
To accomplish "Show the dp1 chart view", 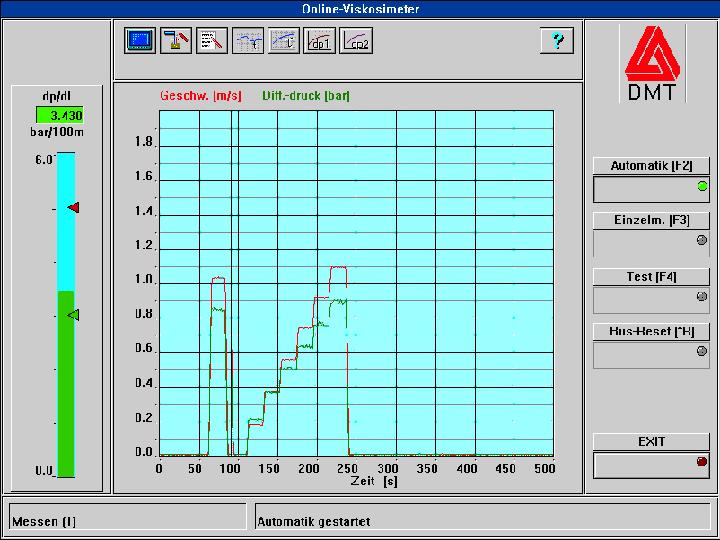I will [320, 40].
